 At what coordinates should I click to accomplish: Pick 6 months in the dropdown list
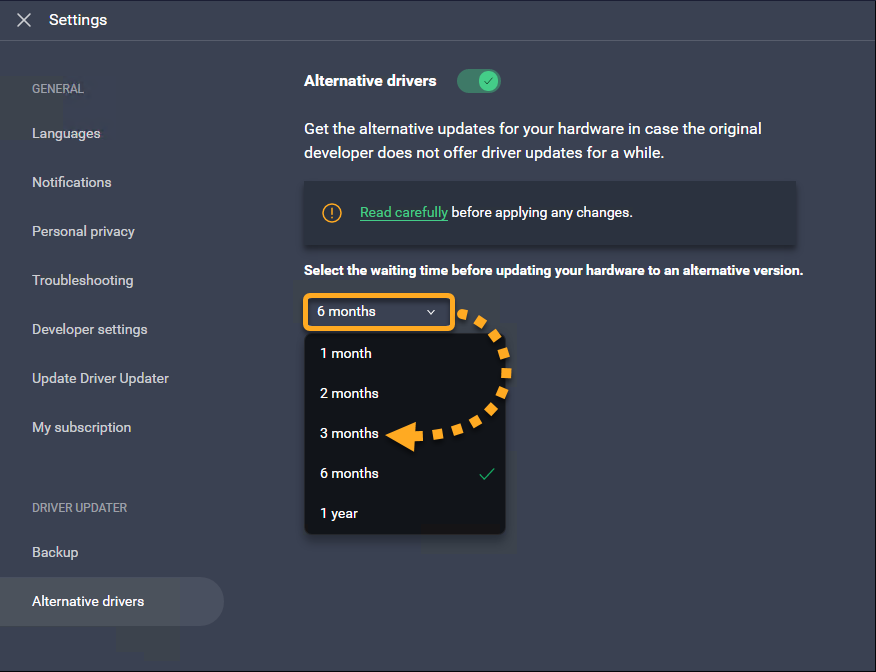349,473
